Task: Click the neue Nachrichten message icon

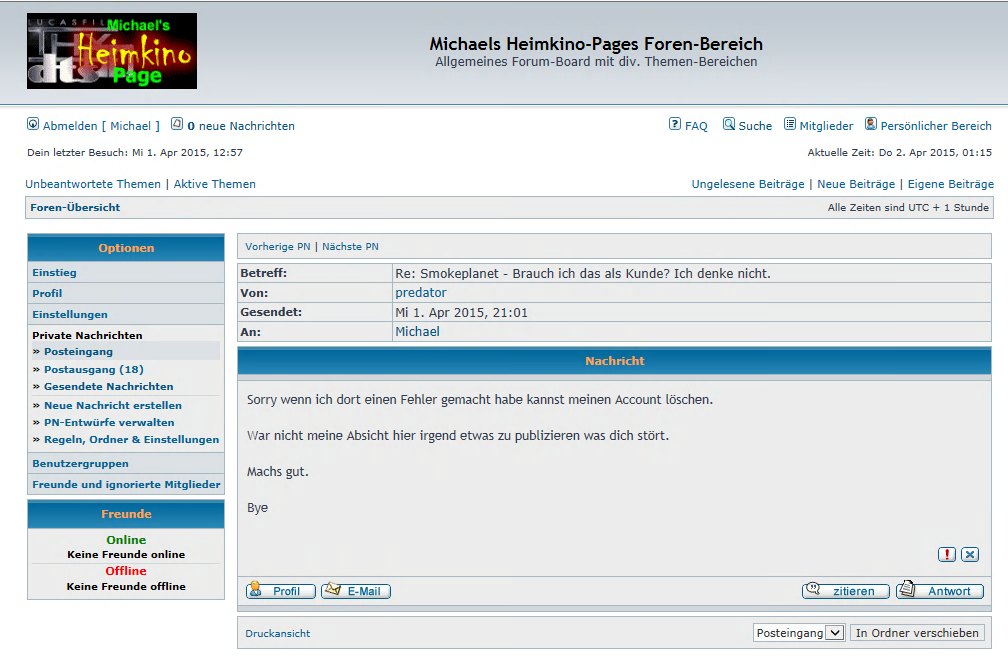Action: [177, 125]
